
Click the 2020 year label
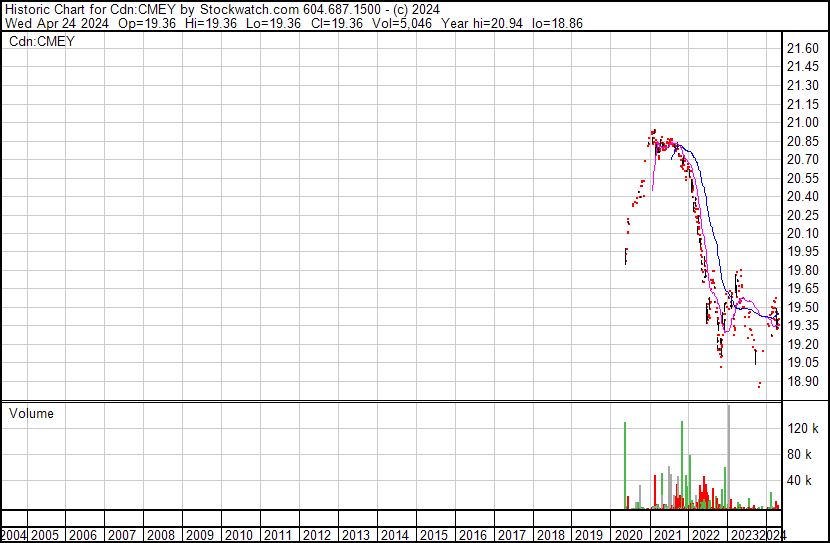tap(629, 535)
